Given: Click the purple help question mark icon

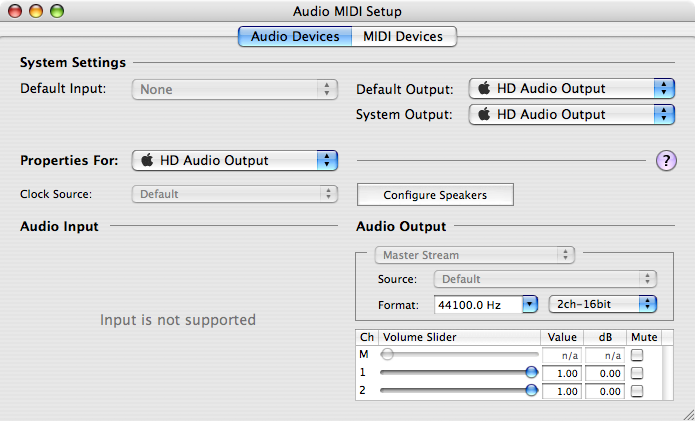Looking at the screenshot, I should [x=666, y=160].
